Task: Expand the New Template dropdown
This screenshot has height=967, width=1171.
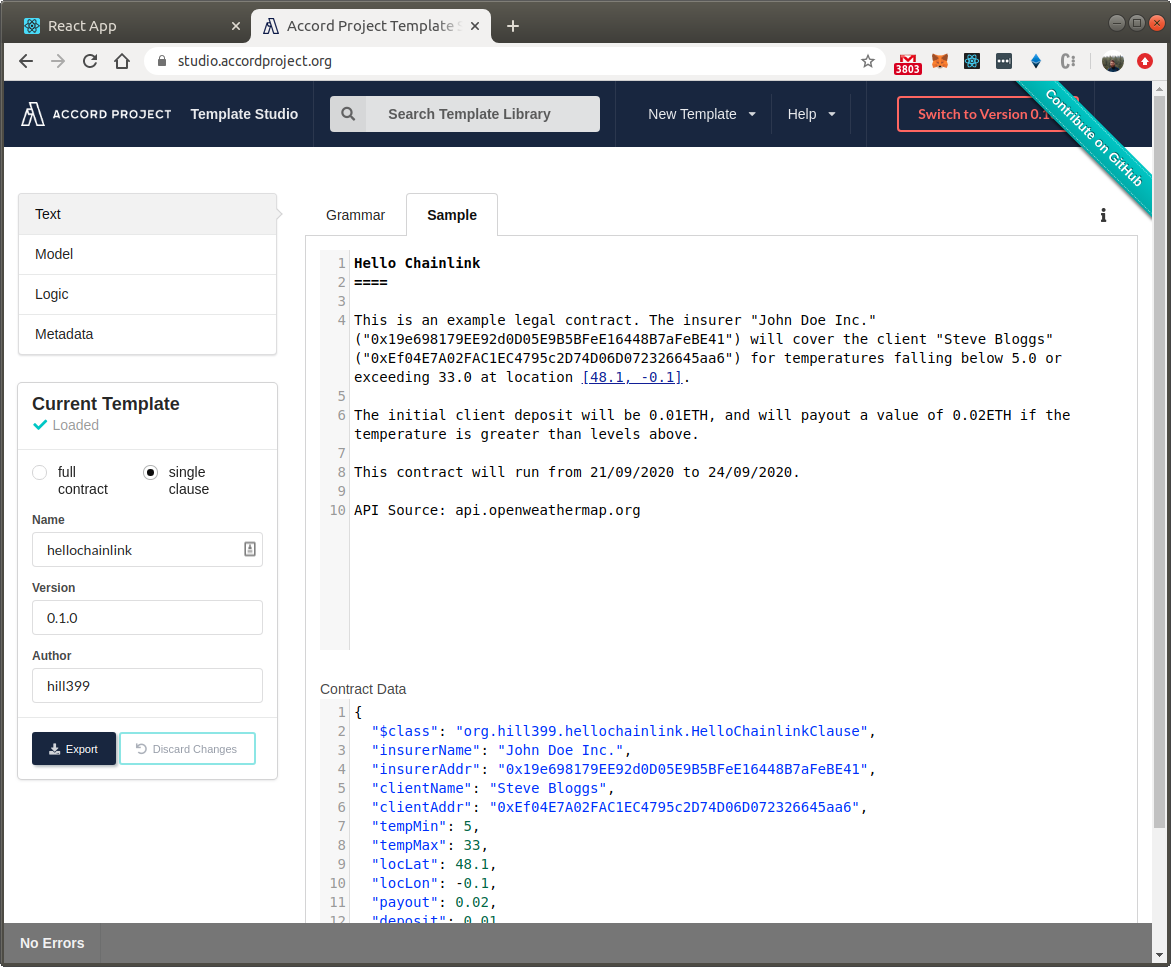Action: [701, 114]
